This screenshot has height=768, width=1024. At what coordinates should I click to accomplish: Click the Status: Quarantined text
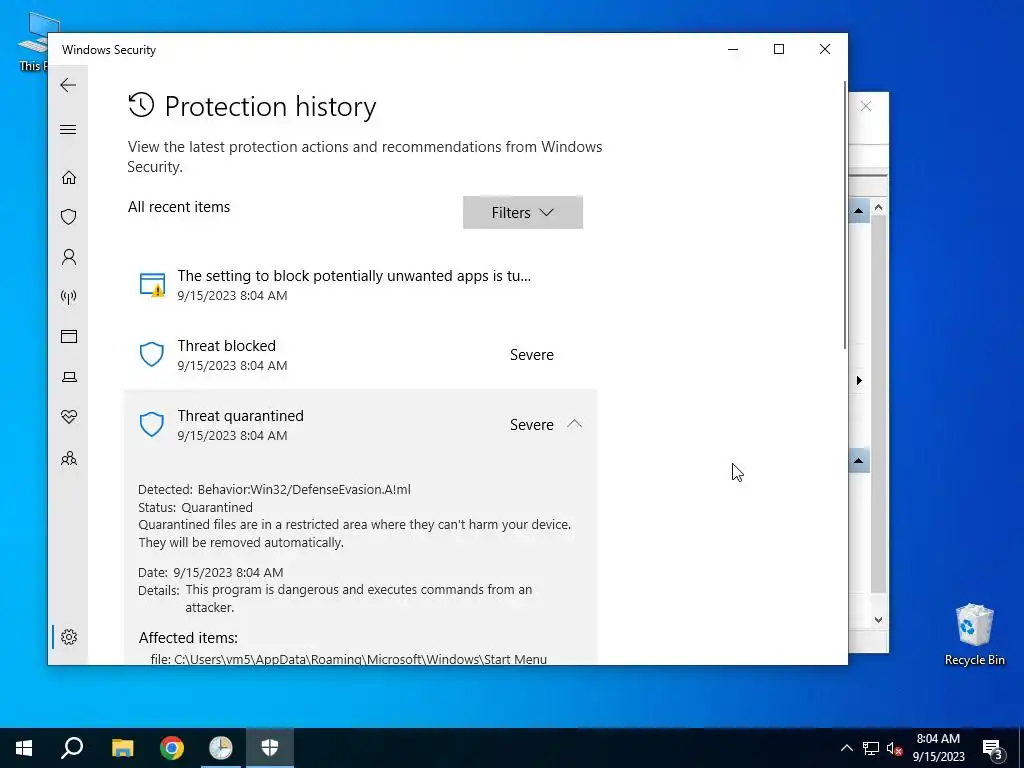point(195,507)
